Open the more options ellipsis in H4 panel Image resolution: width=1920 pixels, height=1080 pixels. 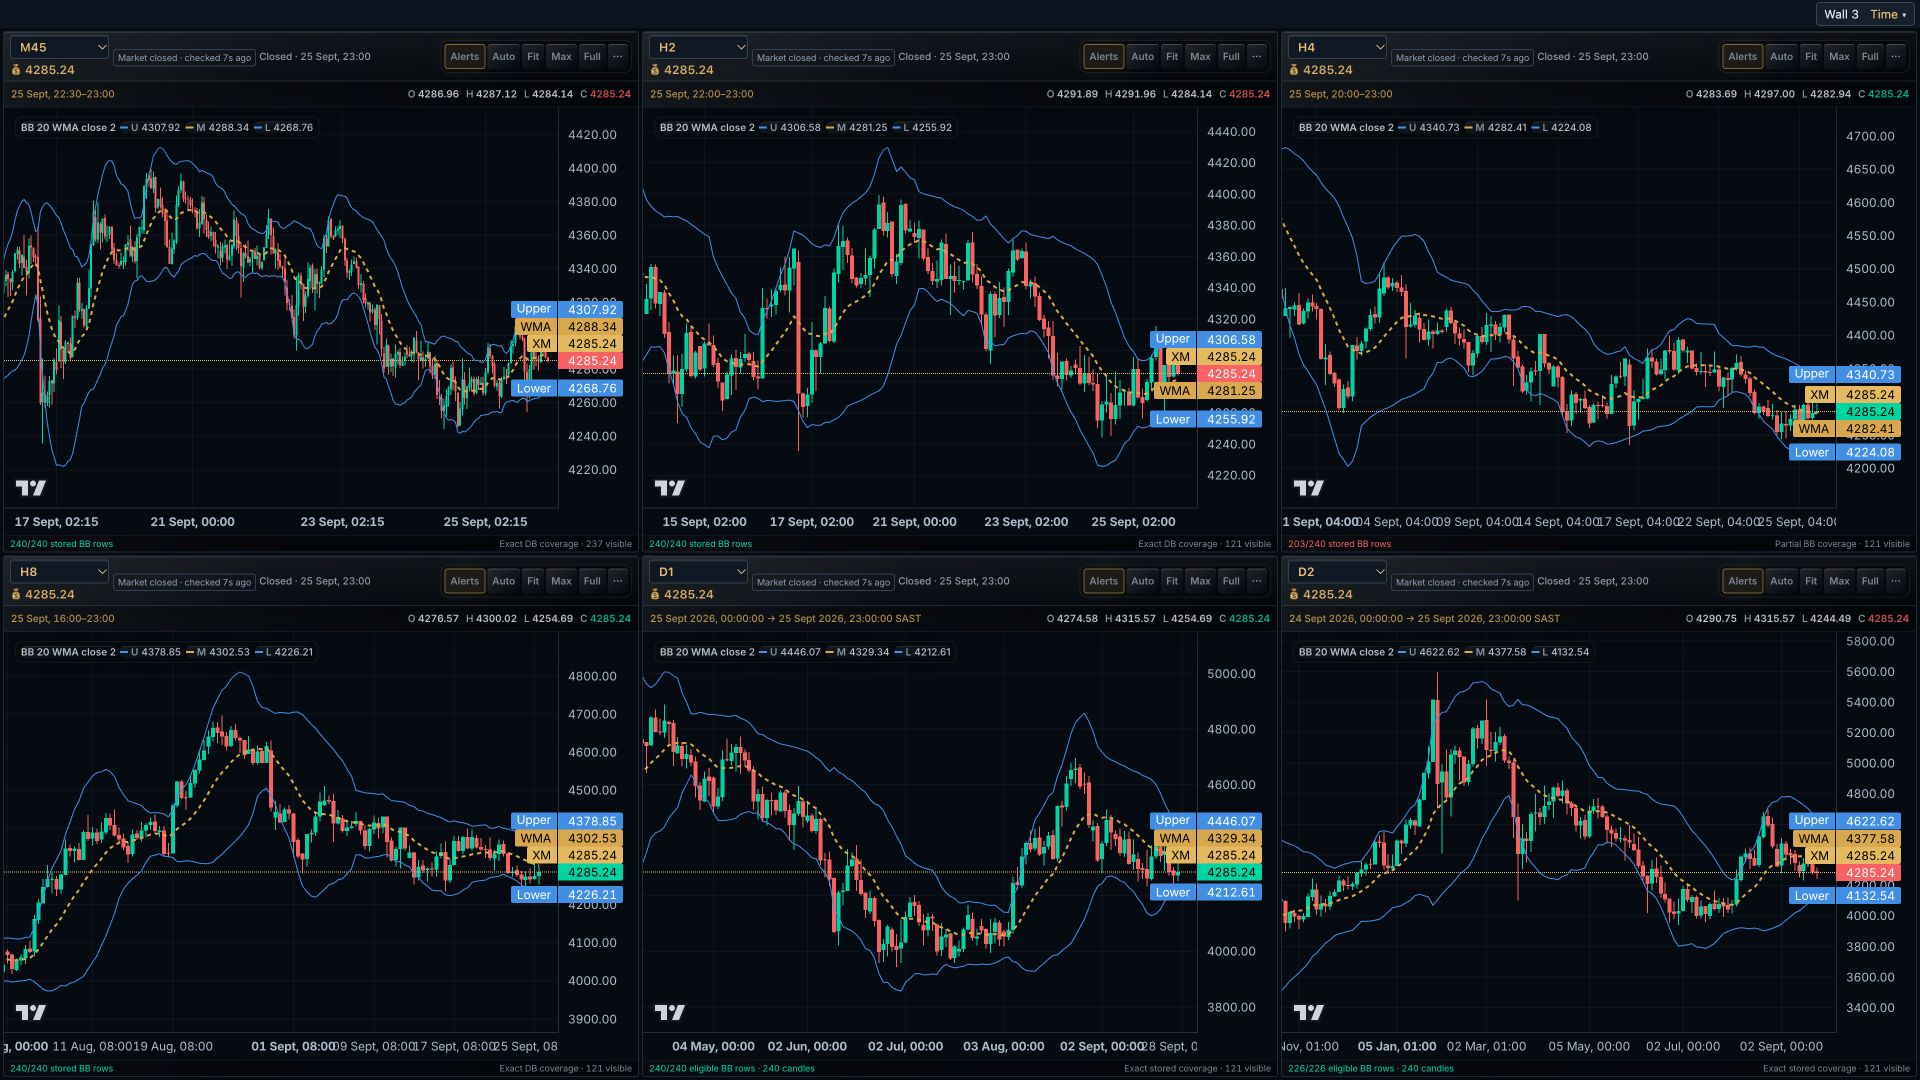point(1896,57)
